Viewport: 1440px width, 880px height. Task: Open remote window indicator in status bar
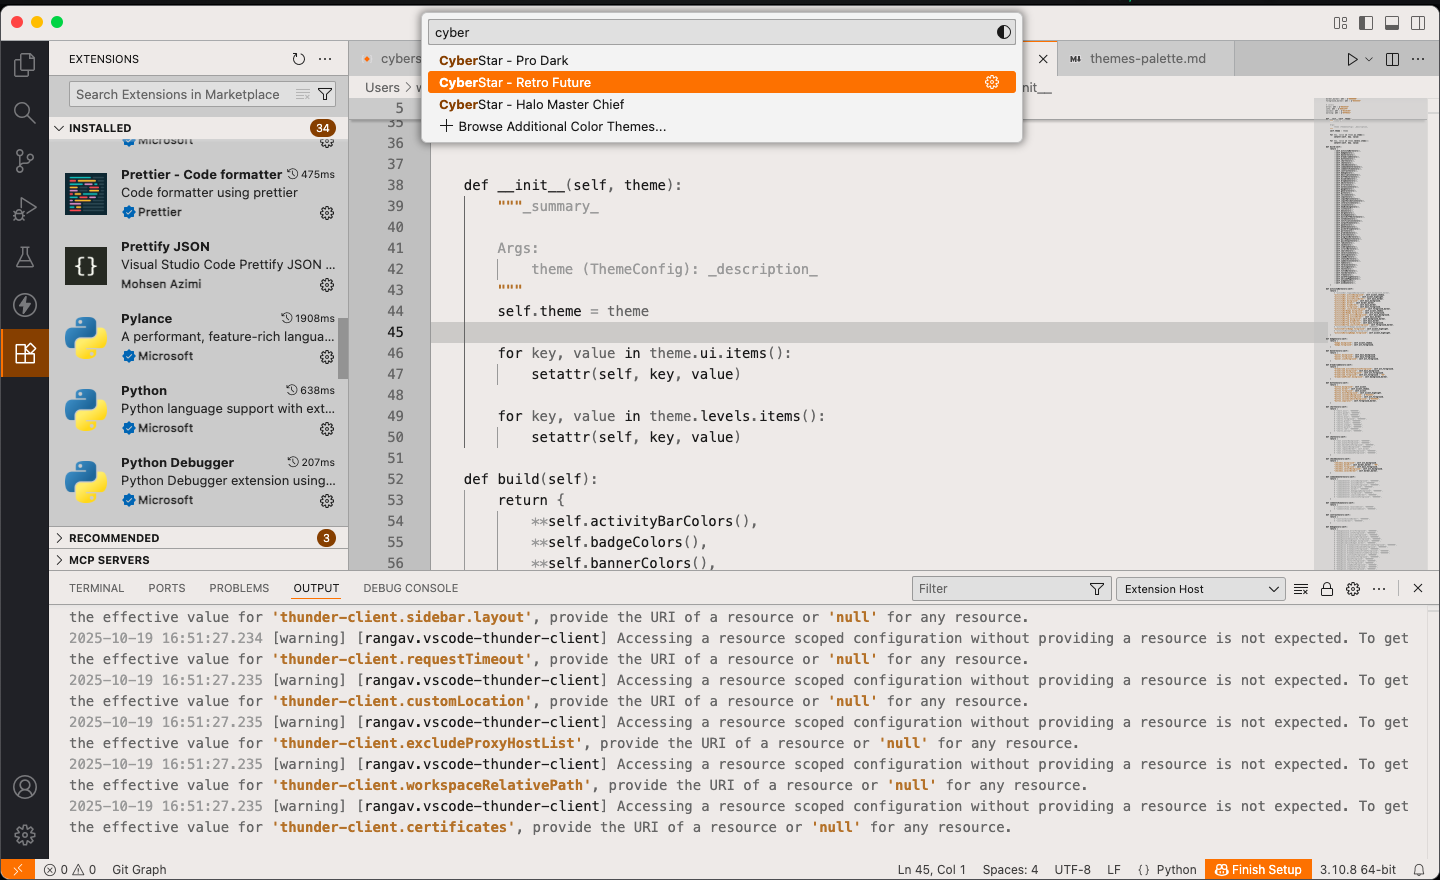(x=18, y=870)
